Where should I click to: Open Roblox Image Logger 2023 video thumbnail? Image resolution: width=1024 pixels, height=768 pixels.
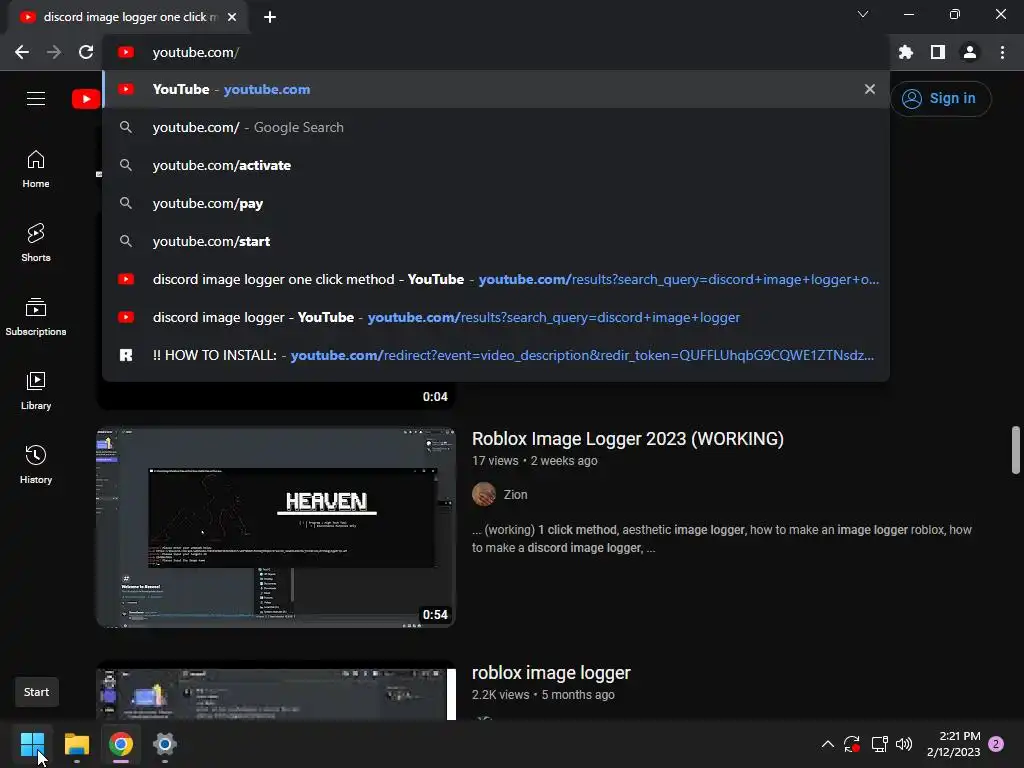[x=276, y=528]
